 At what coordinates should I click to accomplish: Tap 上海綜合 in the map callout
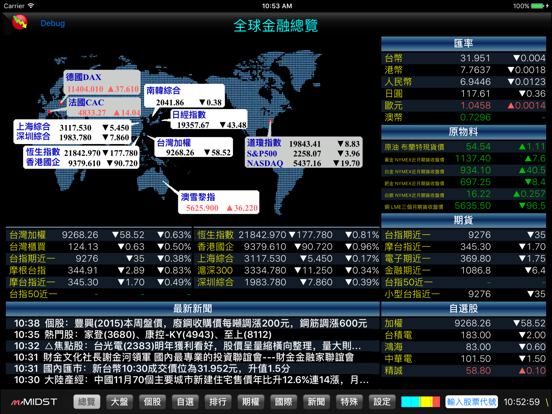point(33,127)
